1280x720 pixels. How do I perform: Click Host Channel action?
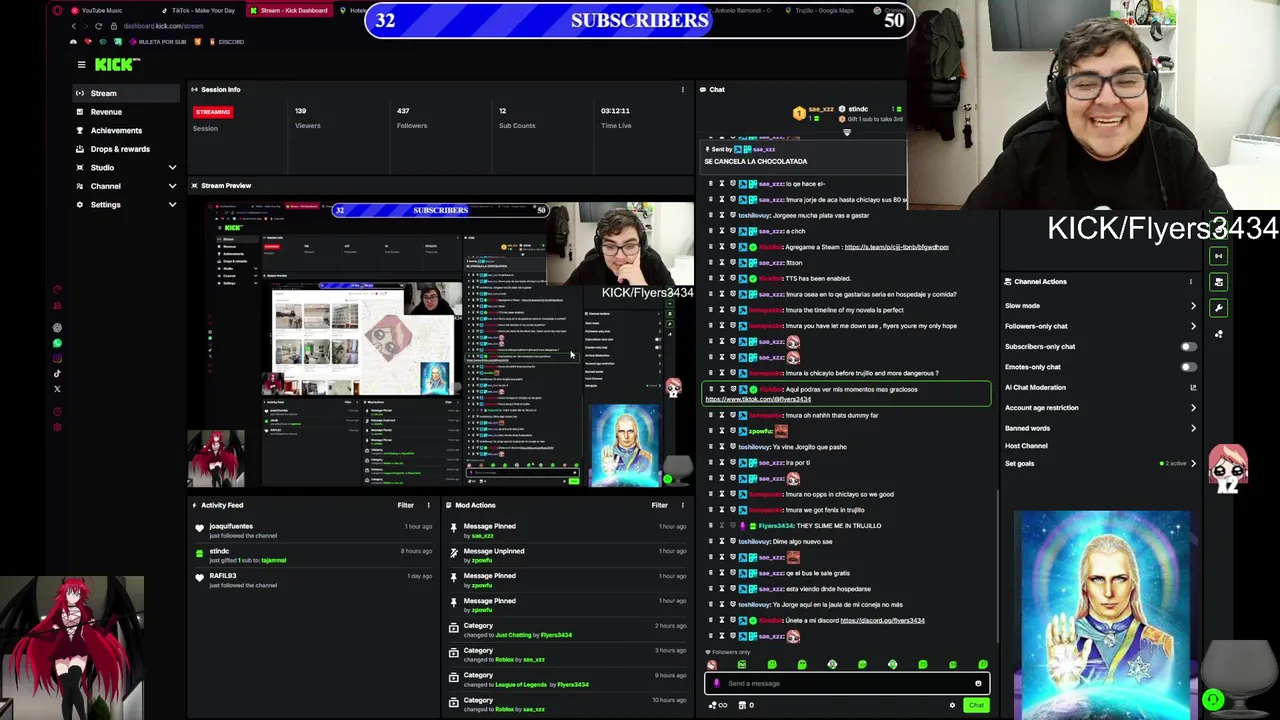1026,446
